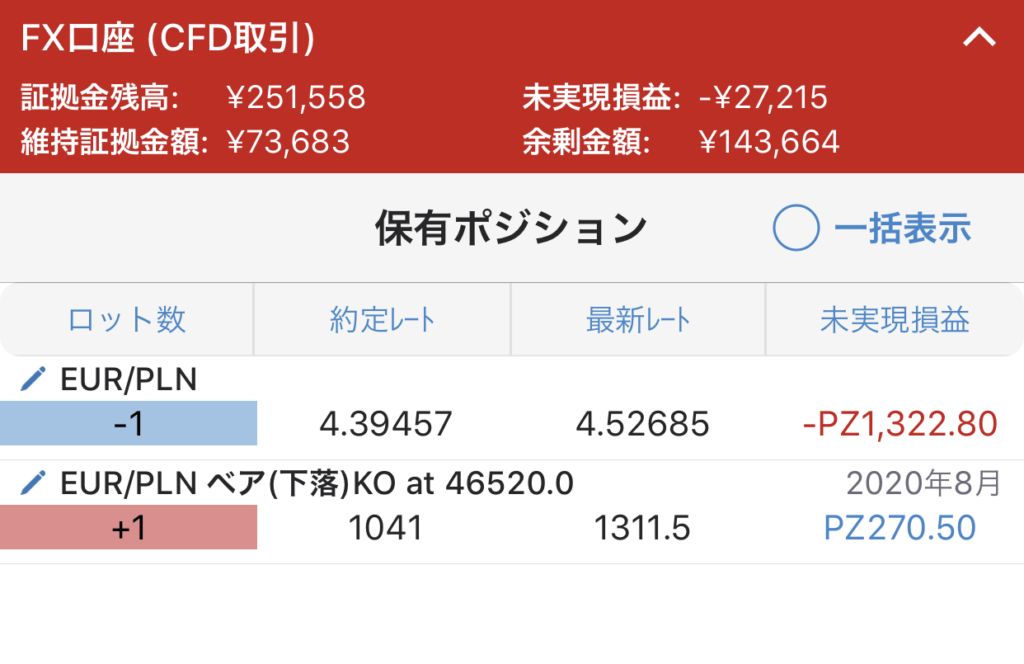Select the 未実現損益 column header

point(895,320)
